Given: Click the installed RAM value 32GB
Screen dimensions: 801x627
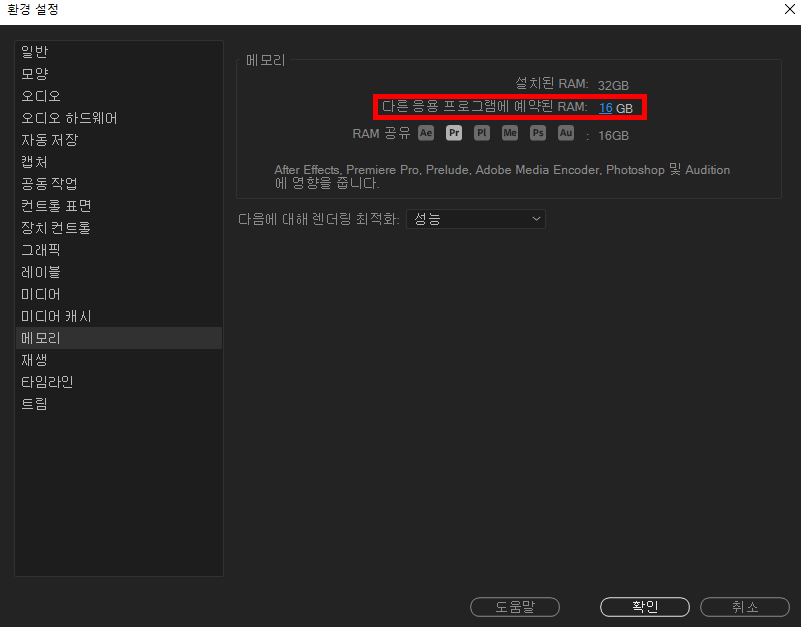Looking at the screenshot, I should [x=613, y=85].
